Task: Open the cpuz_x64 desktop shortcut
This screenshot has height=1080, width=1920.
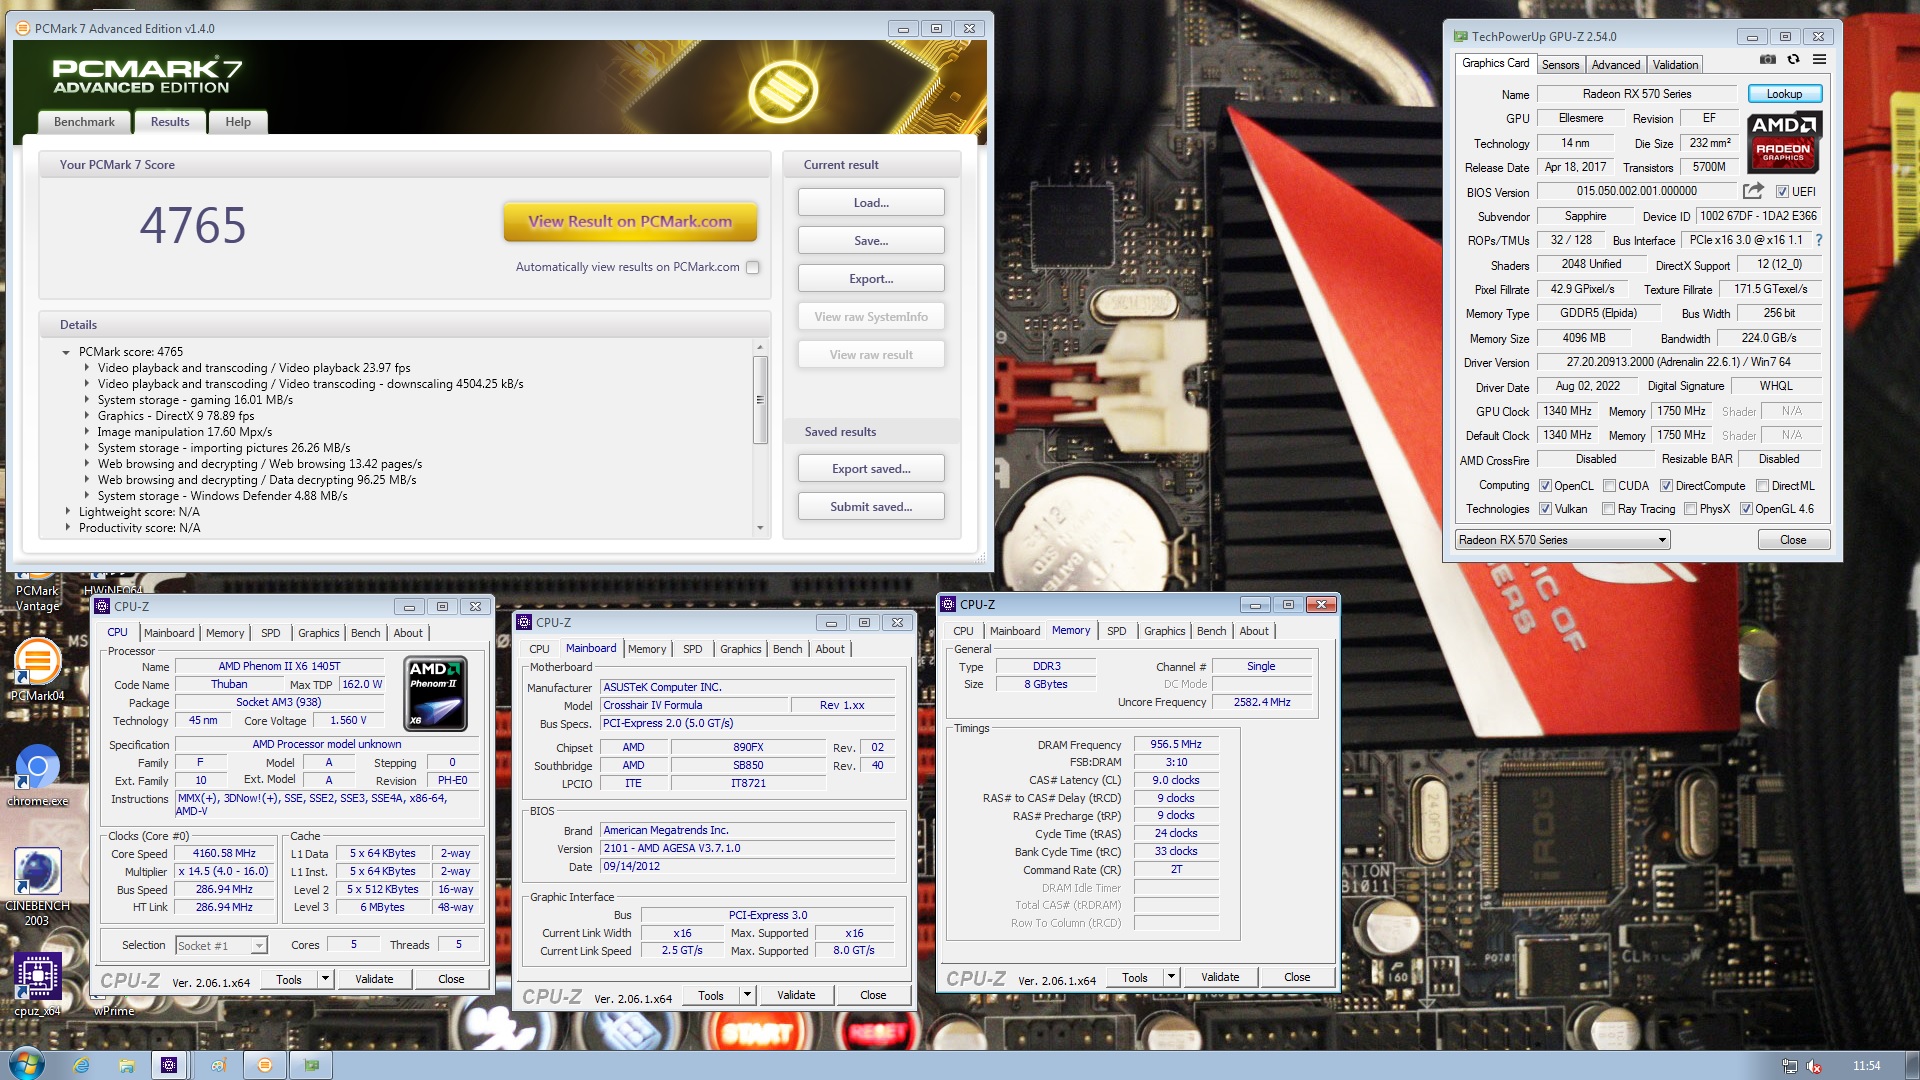Action: (x=37, y=985)
